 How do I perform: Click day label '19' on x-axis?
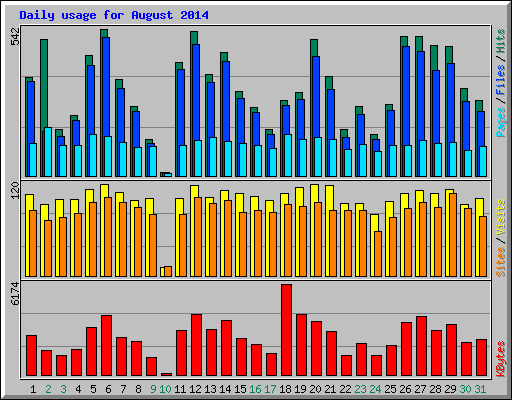click(301, 389)
